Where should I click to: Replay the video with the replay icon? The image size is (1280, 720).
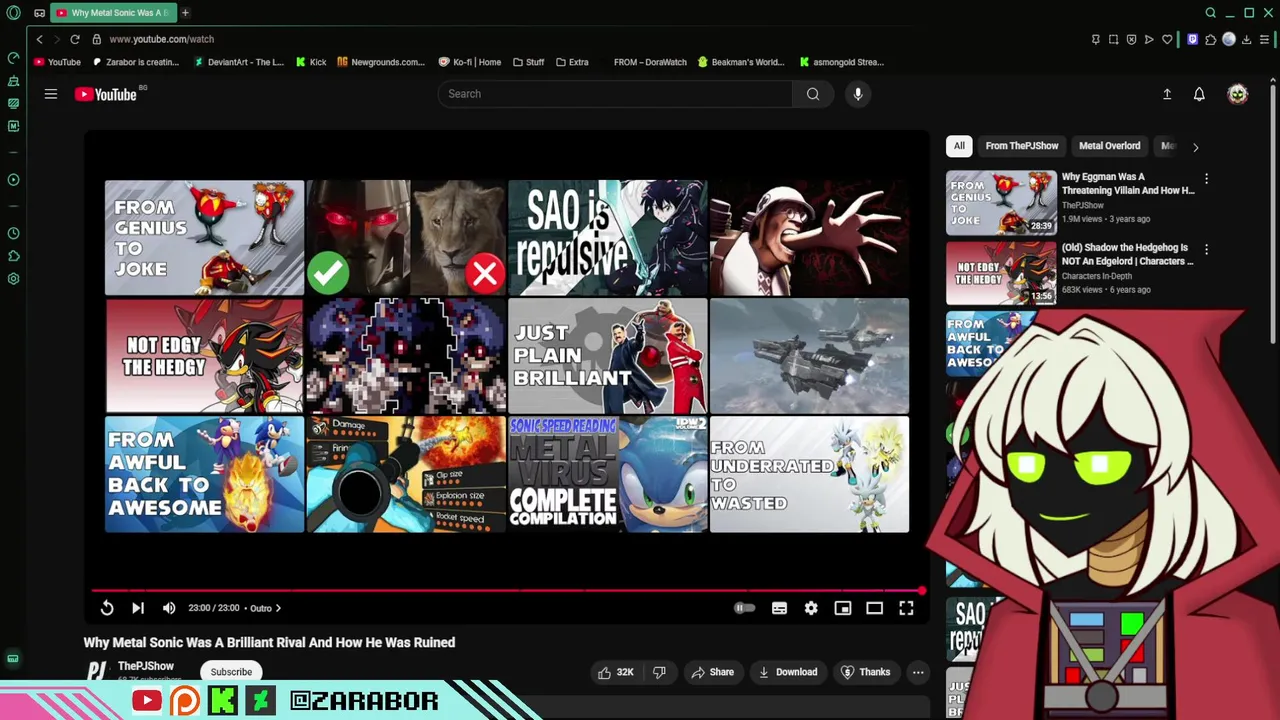pos(107,608)
